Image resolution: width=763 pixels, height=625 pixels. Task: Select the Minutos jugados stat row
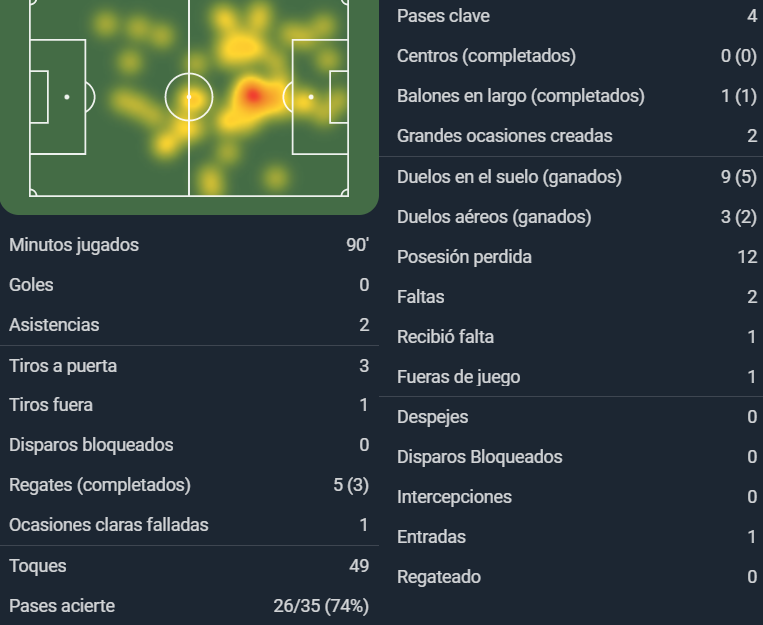pos(189,245)
